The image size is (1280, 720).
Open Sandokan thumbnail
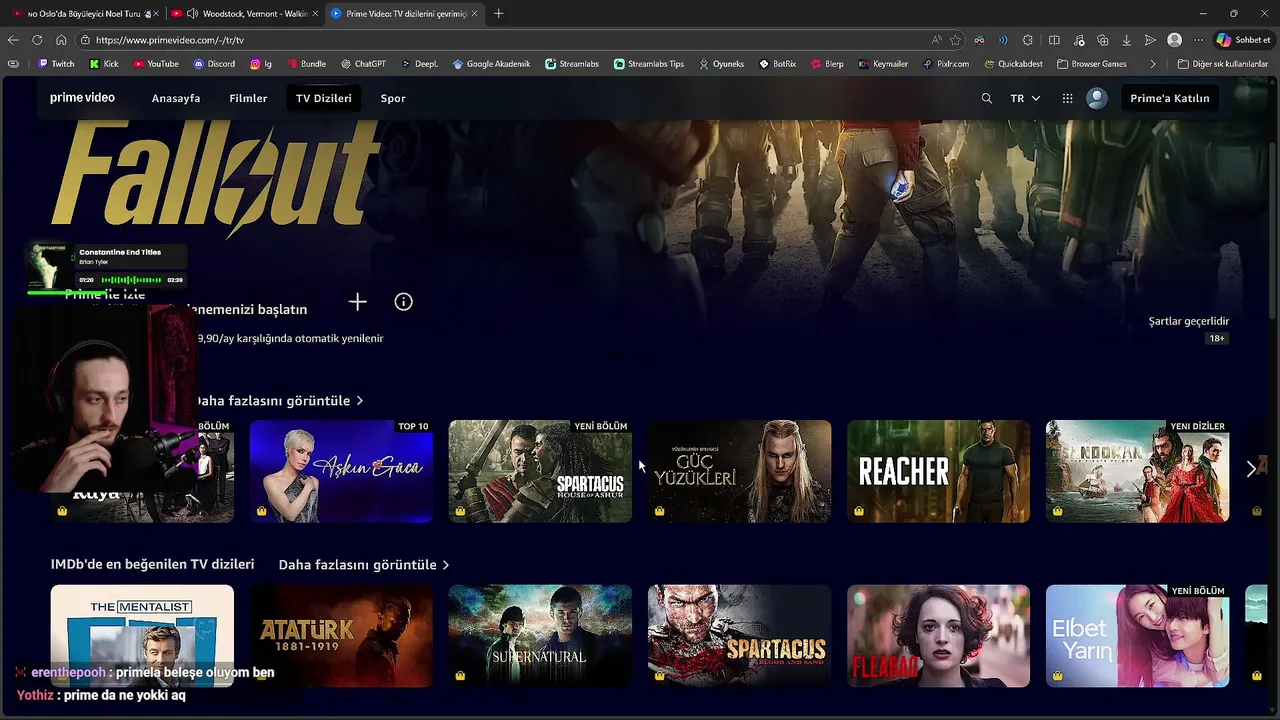(x=1137, y=471)
